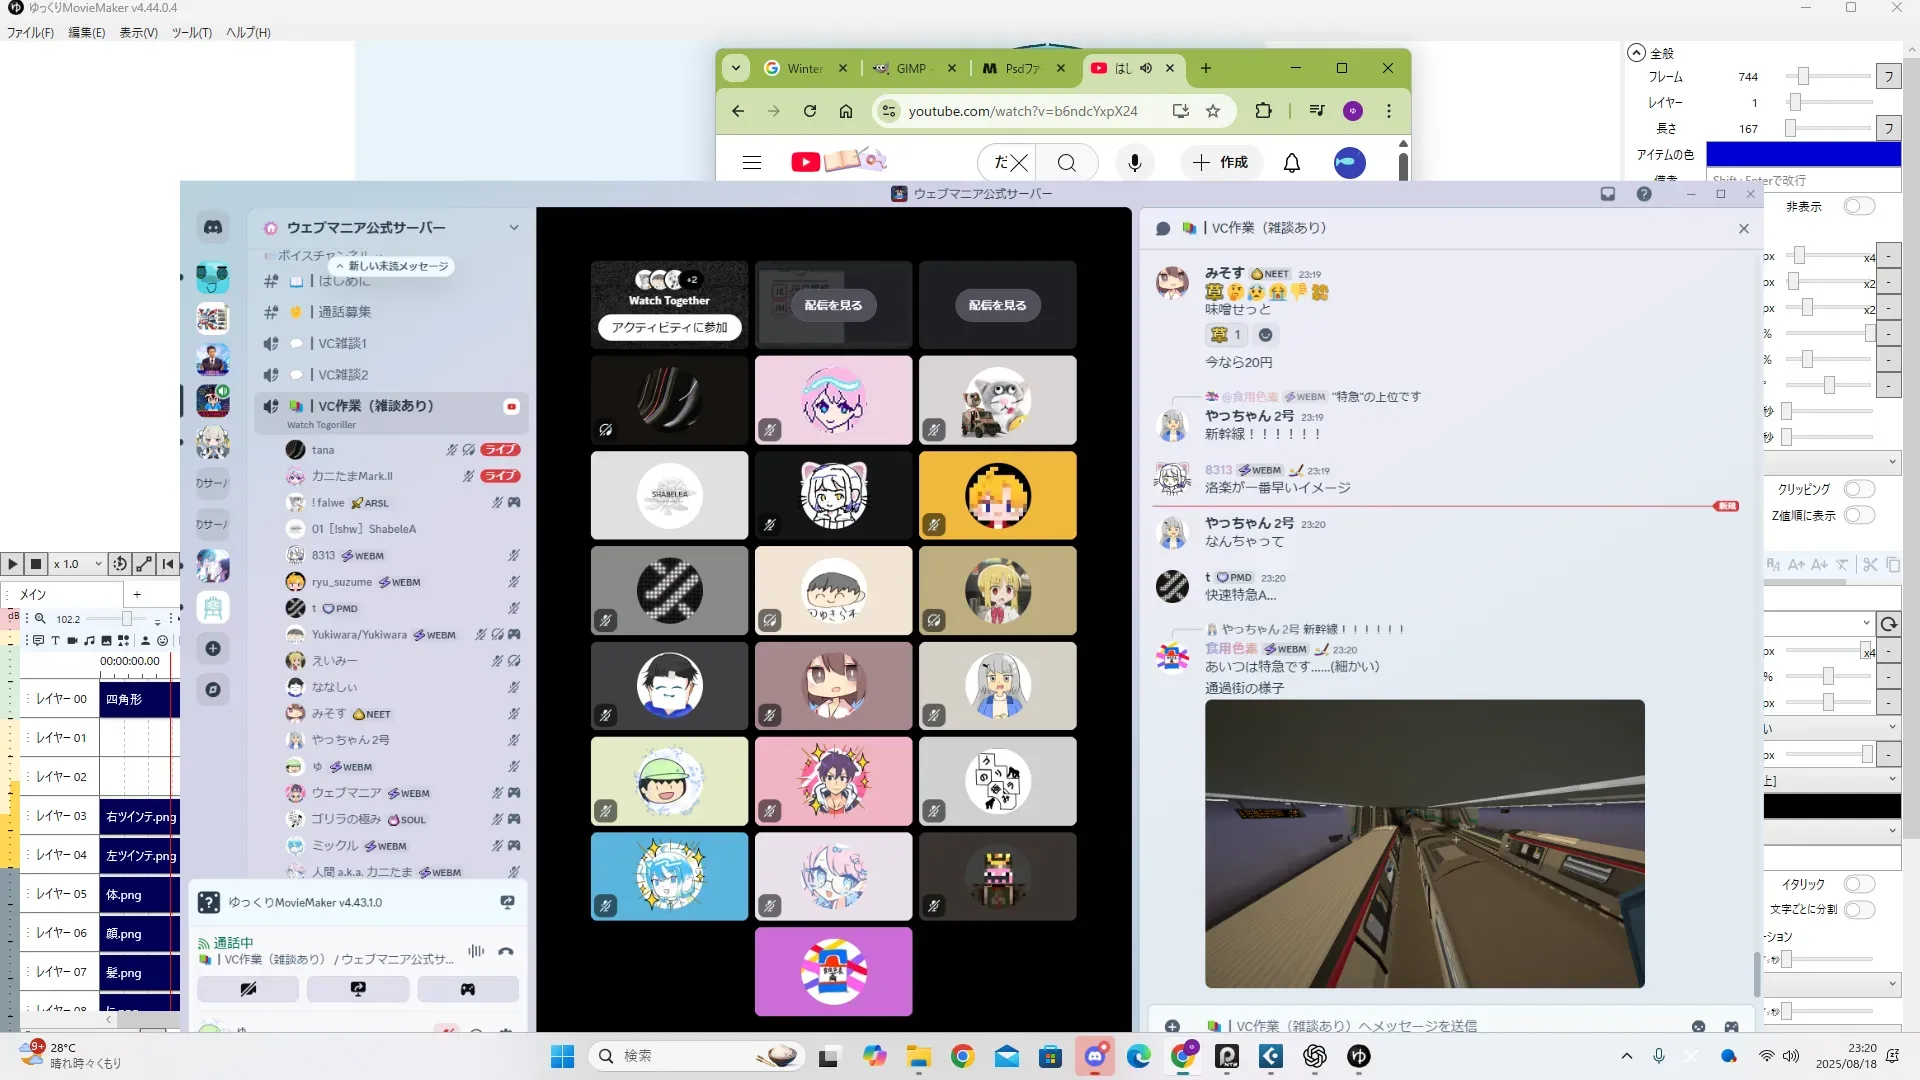Open playback speed x1.0 dropdown

[78, 564]
